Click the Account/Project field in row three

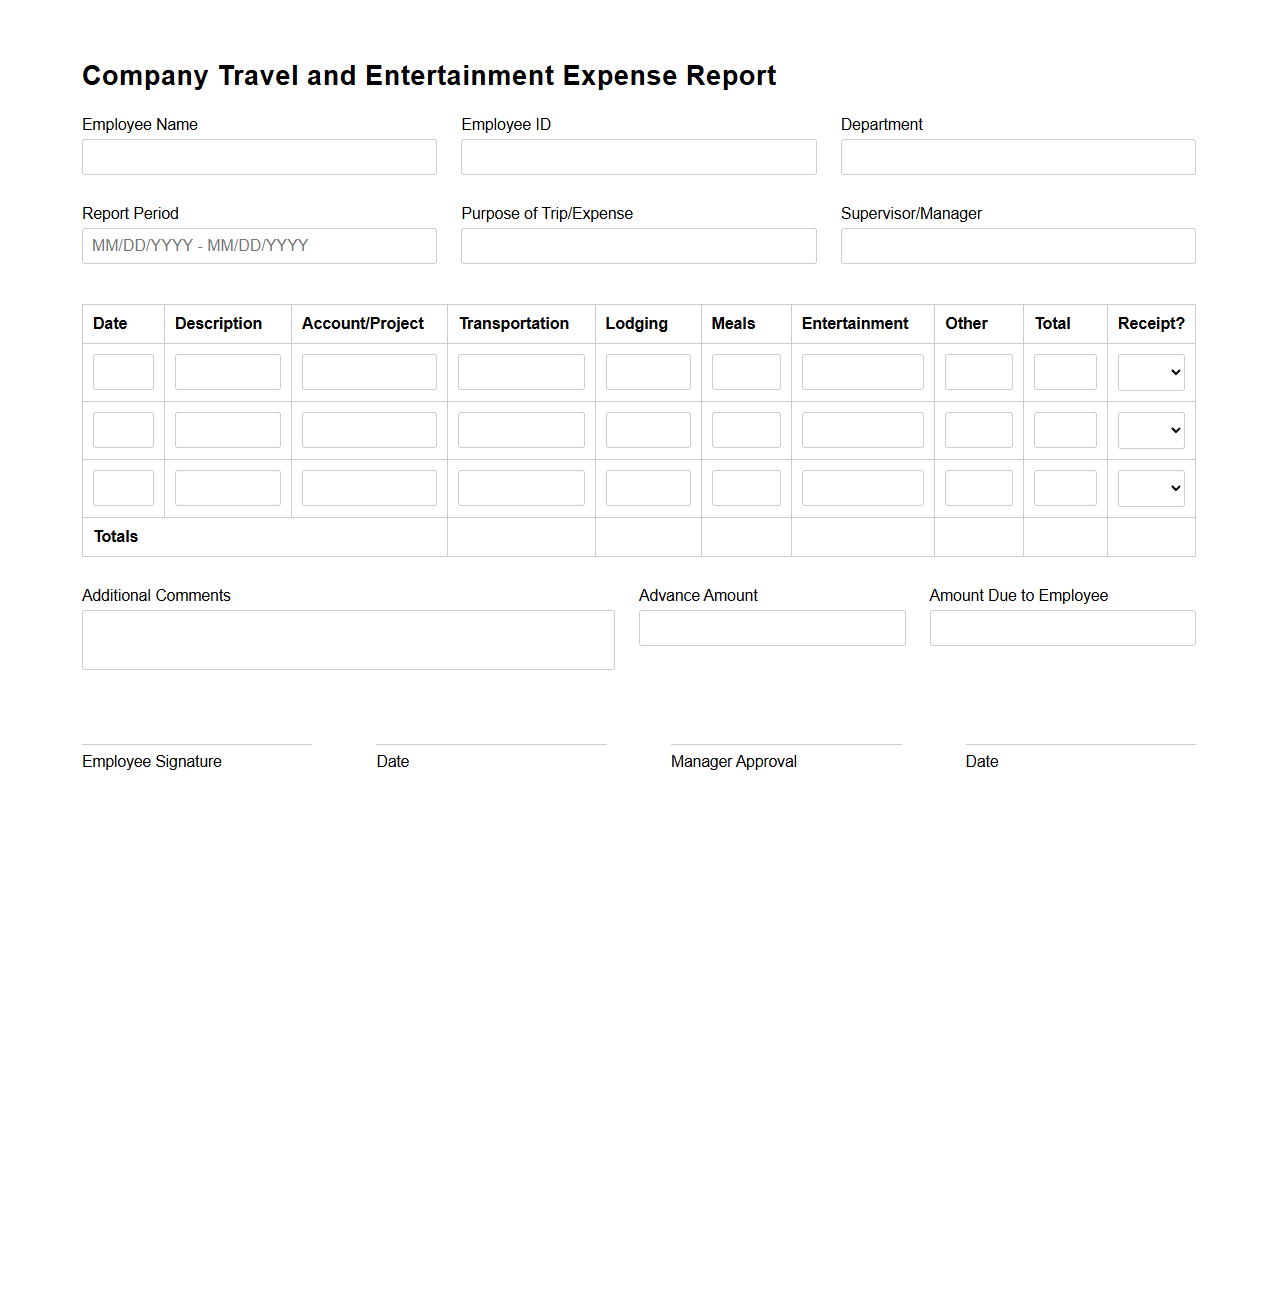click(x=369, y=487)
